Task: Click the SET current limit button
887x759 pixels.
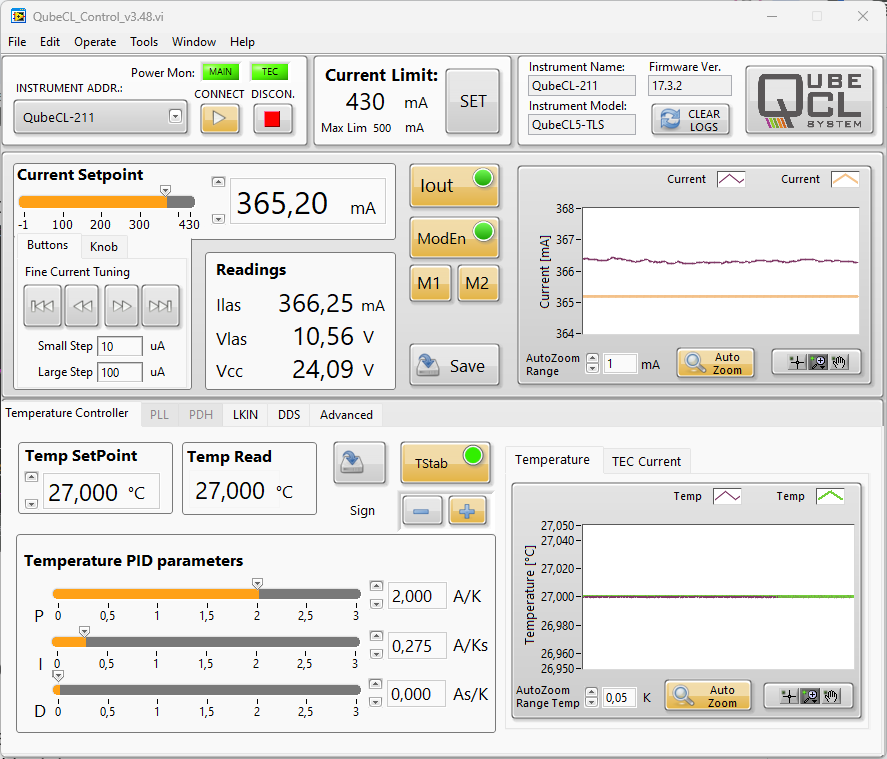Action: tap(473, 102)
